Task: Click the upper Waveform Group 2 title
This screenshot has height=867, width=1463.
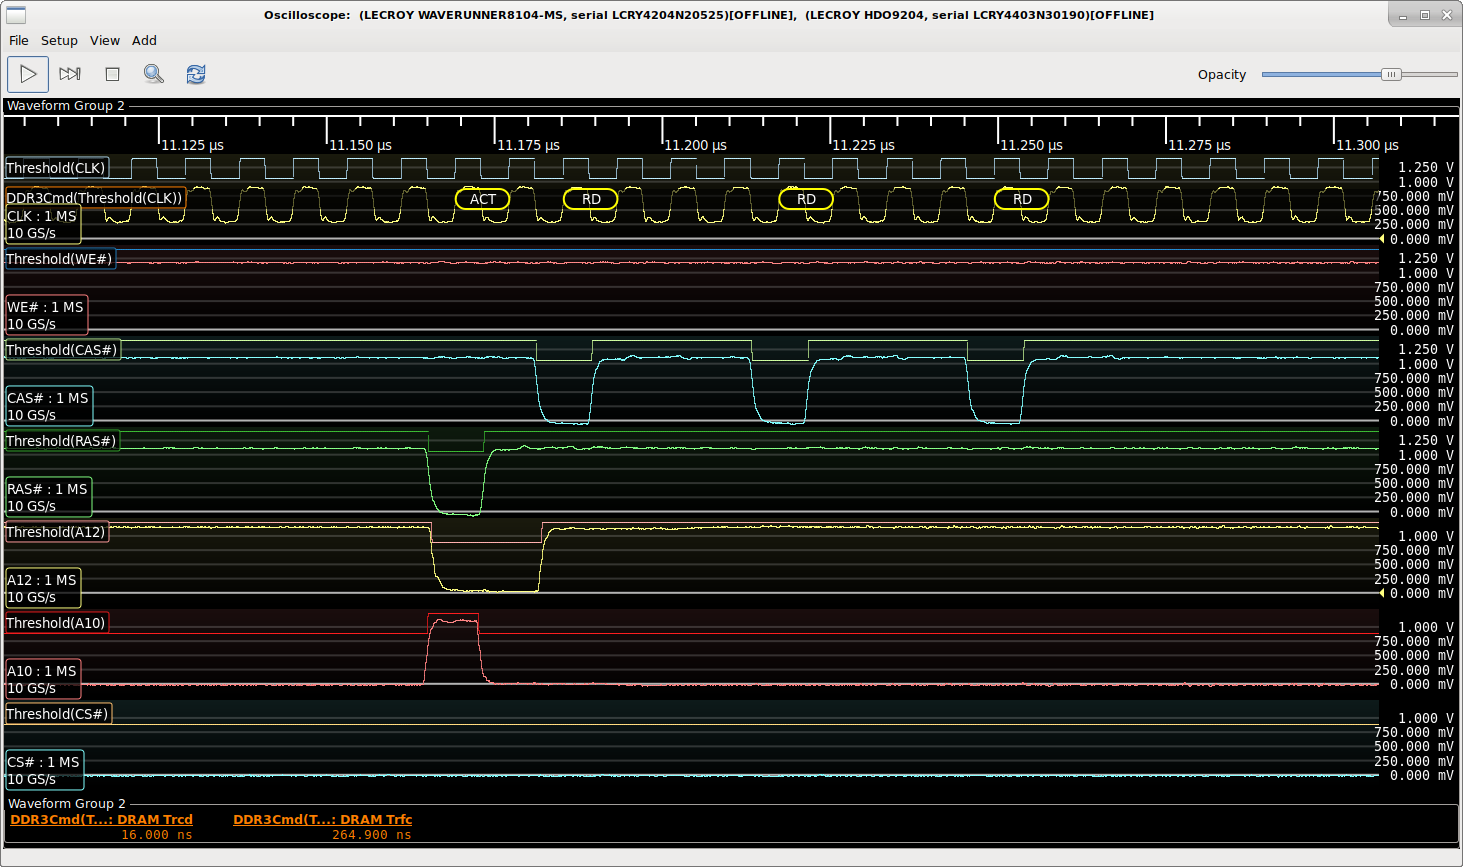Action: point(66,106)
